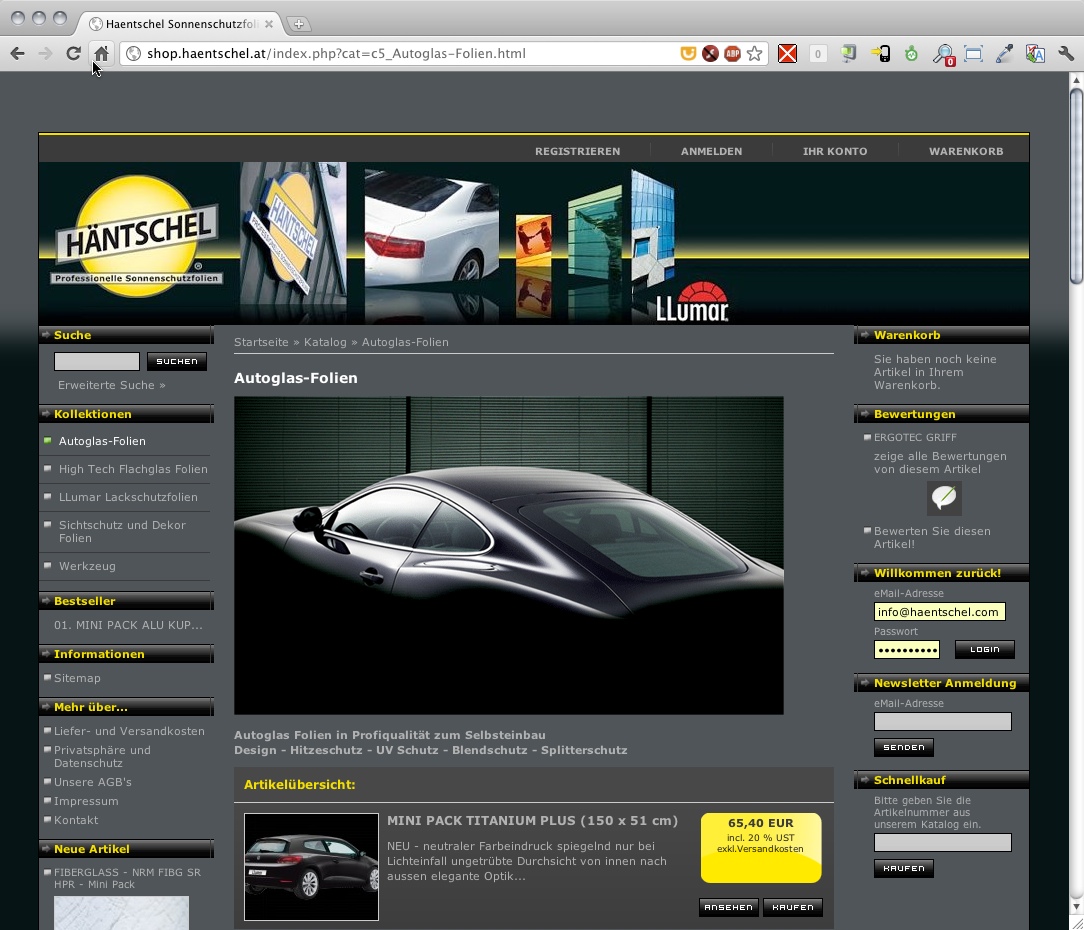Bookmark this page with the star icon
This screenshot has width=1084, height=930.
(x=754, y=53)
